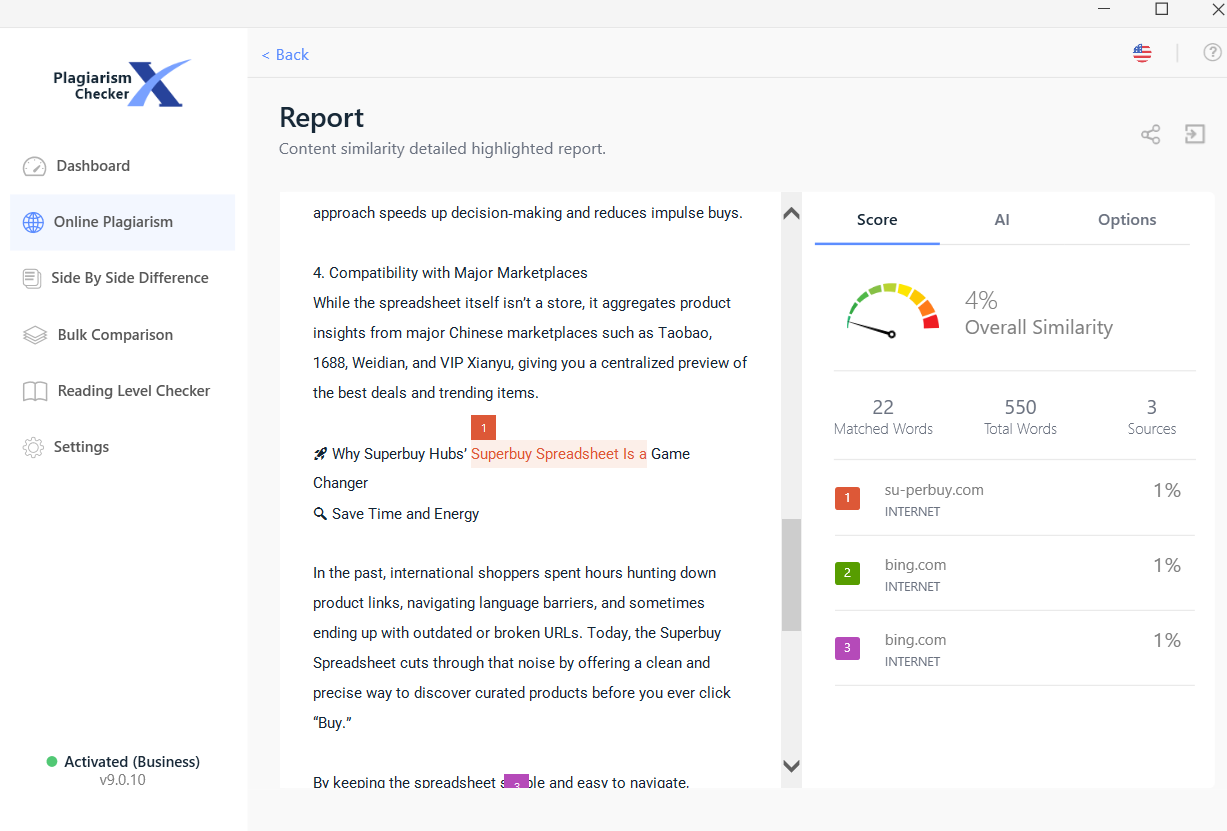Click the report vertical scrollbar thumb
The width and height of the screenshot is (1227, 831).
click(791, 575)
